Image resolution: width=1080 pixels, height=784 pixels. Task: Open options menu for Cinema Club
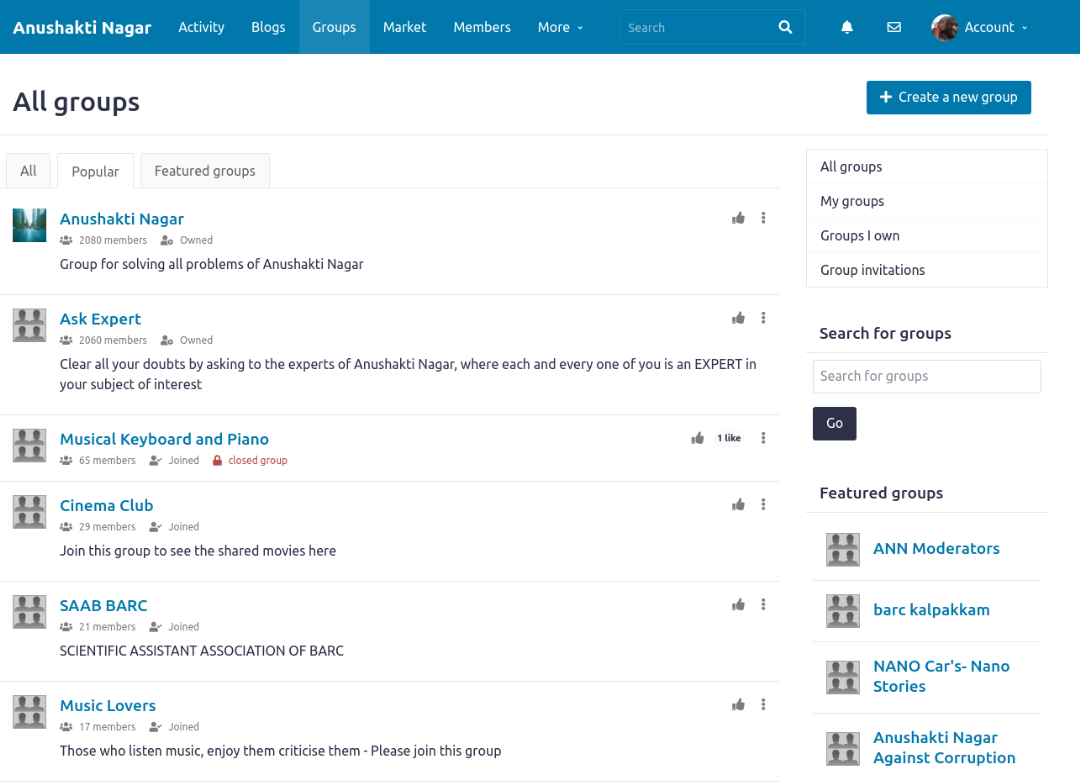click(x=763, y=505)
